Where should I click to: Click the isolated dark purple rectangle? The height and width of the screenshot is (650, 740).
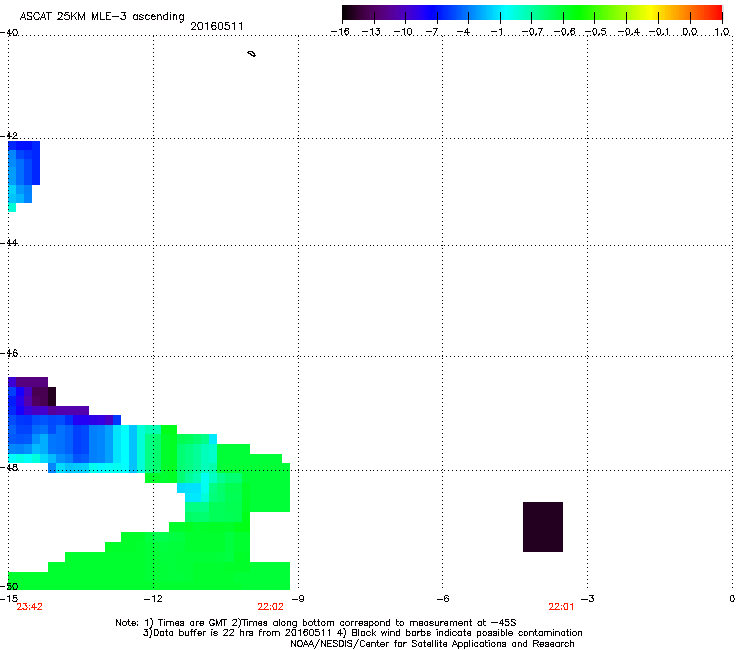click(543, 527)
